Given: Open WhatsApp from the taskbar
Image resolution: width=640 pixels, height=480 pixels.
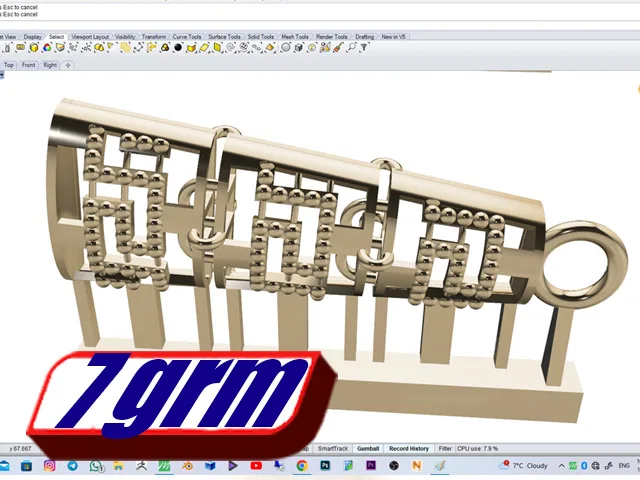Looking at the screenshot, I should tap(96, 466).
